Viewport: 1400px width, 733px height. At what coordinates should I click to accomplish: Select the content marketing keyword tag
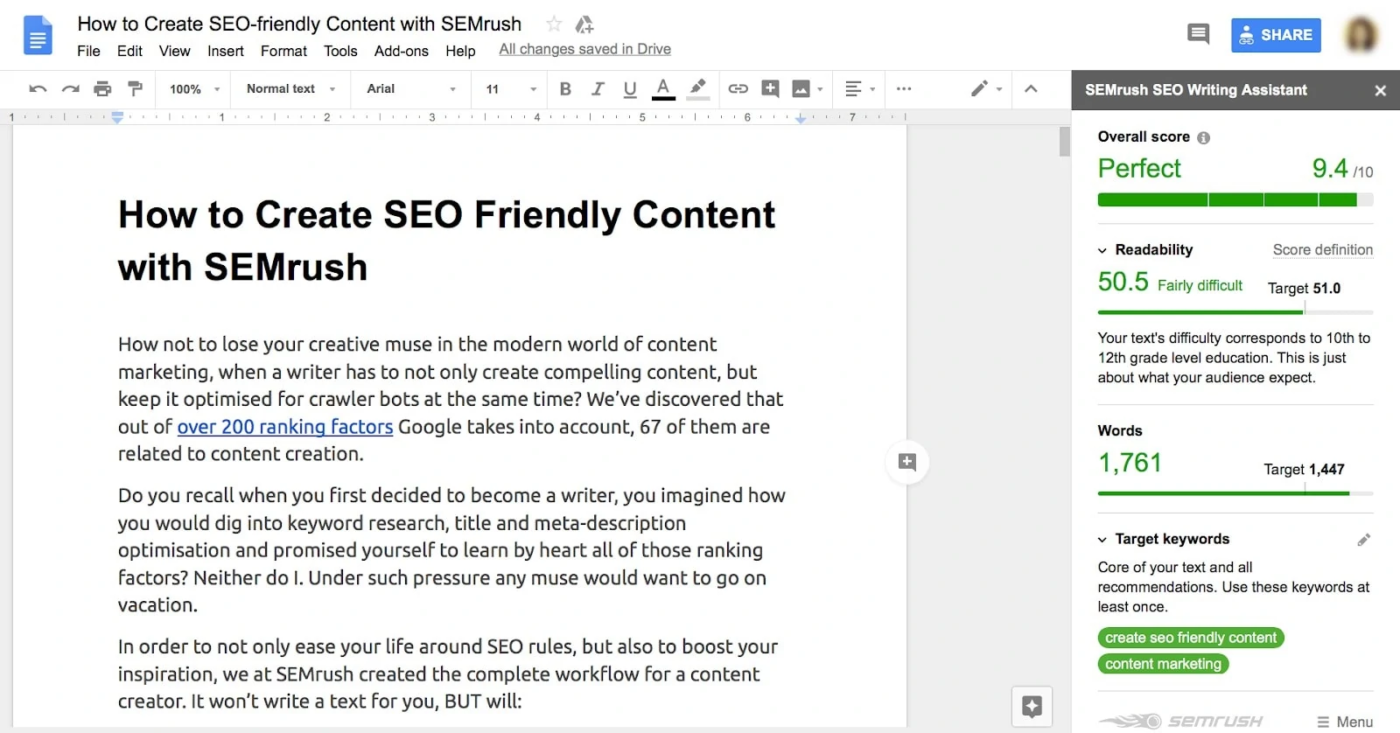1163,664
